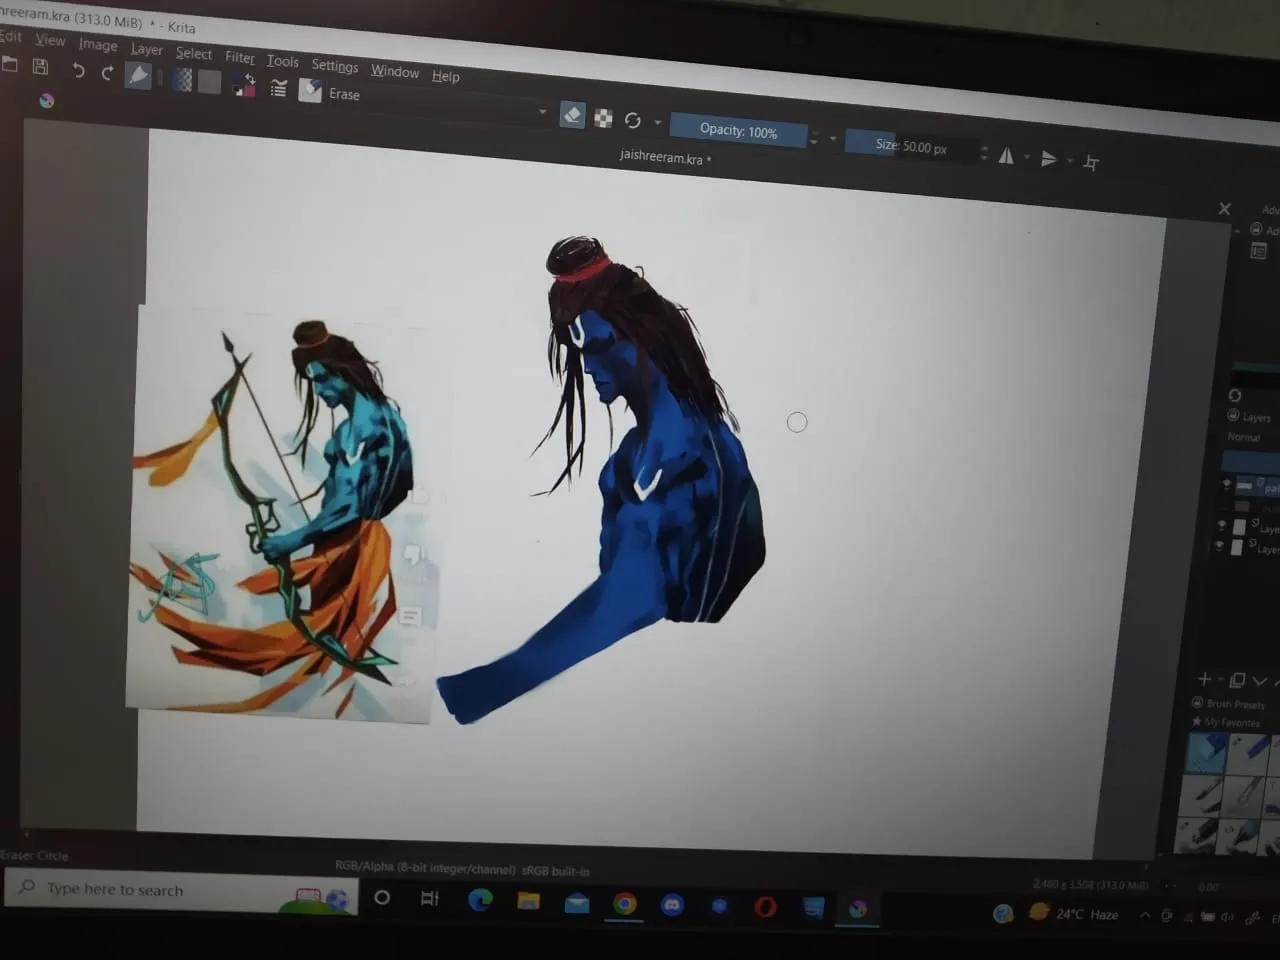Viewport: 1280px width, 960px height.
Task: Expand horizontal mirror options arrow
Action: click(1026, 157)
